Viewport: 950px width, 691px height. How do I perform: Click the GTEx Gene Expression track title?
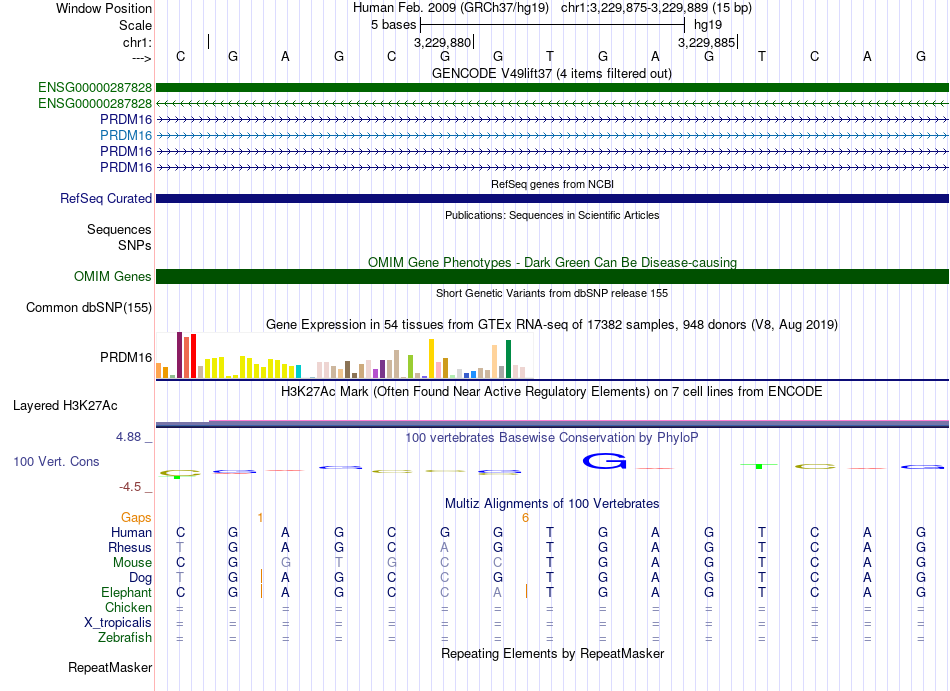(x=552, y=325)
